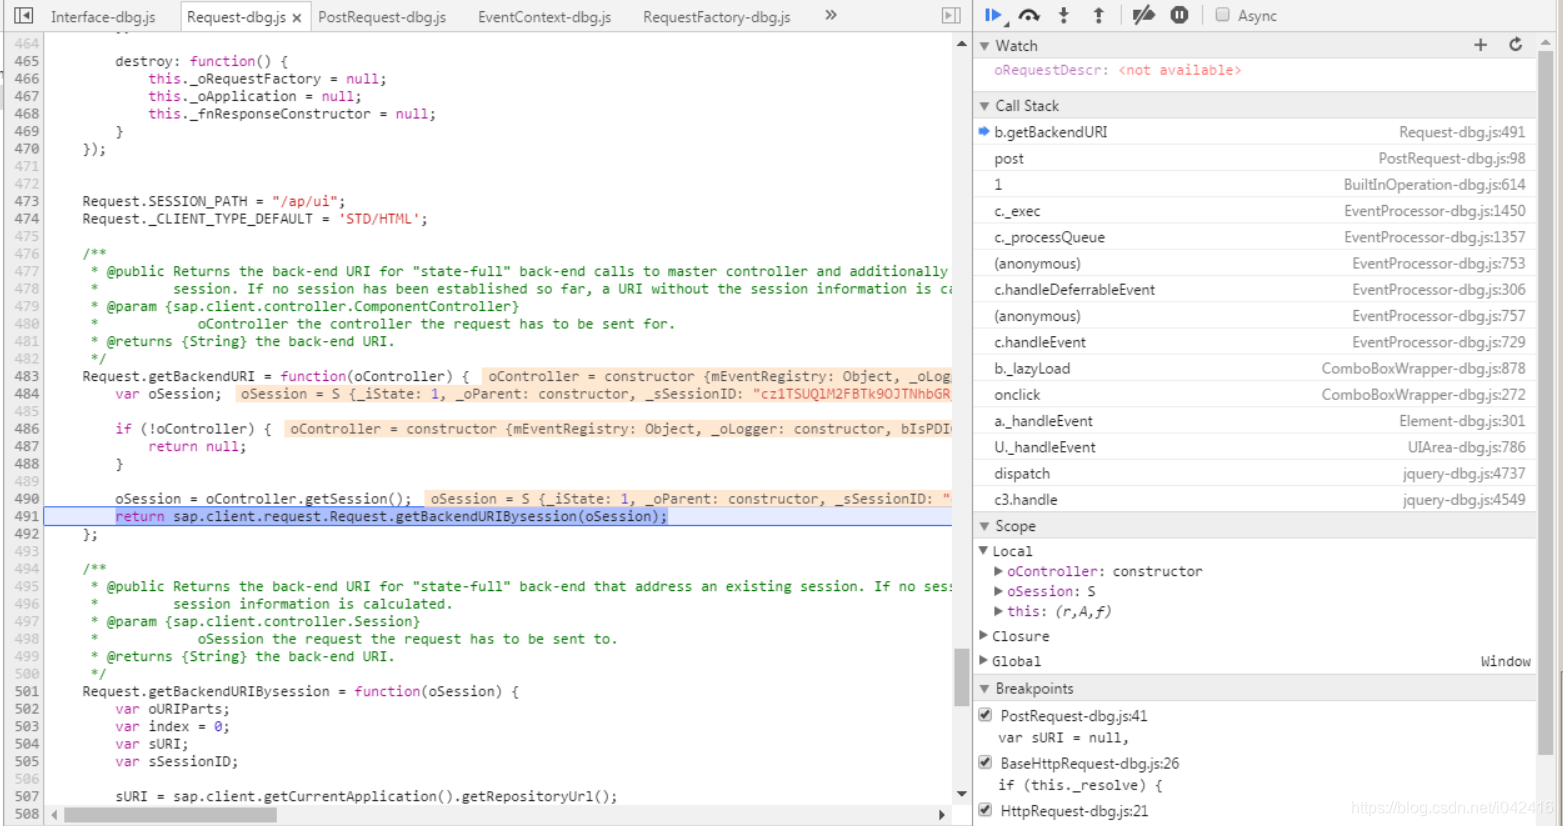Expand the Closure scope
Screen dimensions: 1563x826
tap(984, 636)
